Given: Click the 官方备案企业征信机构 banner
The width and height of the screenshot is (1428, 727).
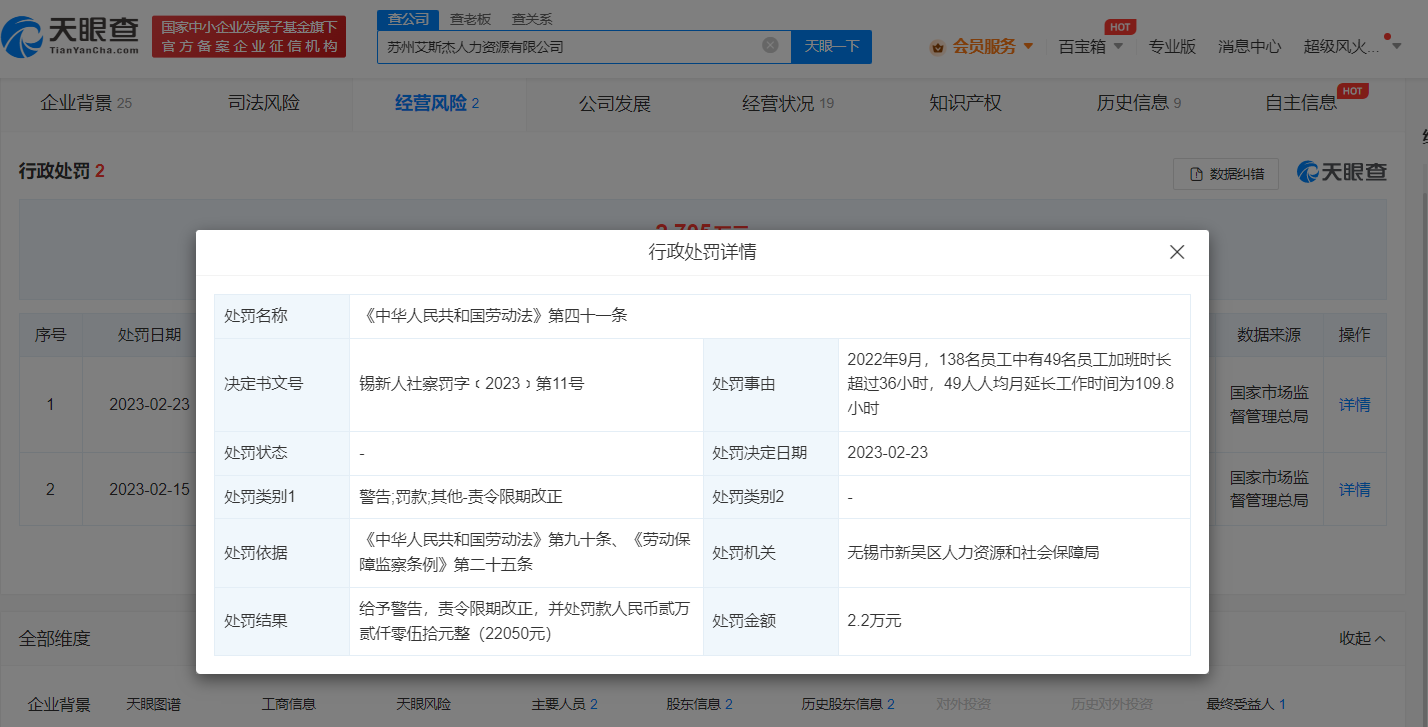Looking at the screenshot, I should click(x=249, y=37).
